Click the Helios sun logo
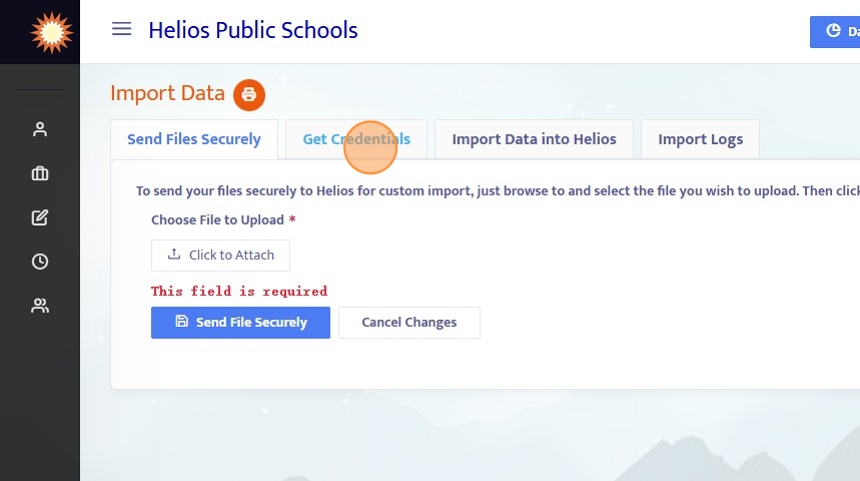Image resolution: width=860 pixels, height=481 pixels. click(52, 32)
